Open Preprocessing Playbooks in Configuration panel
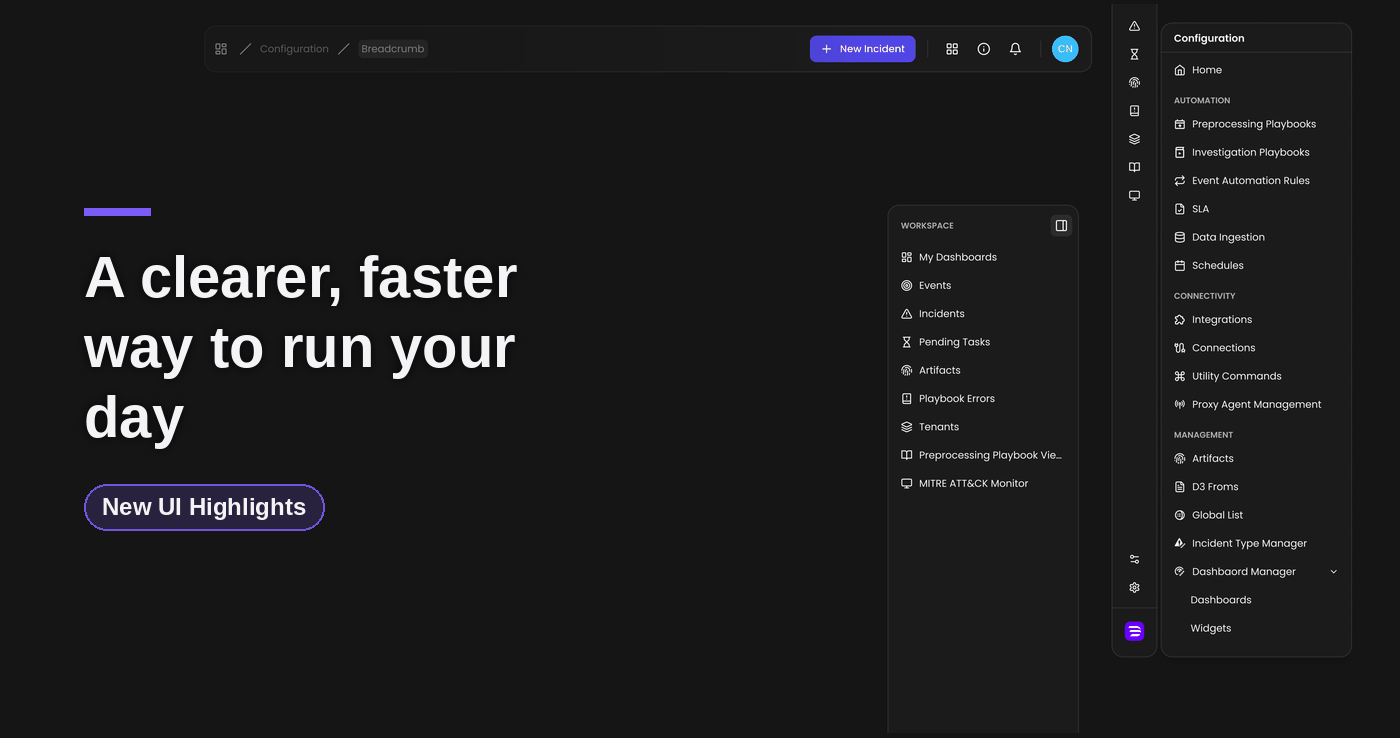Image resolution: width=1400 pixels, height=738 pixels. (x=1256, y=124)
